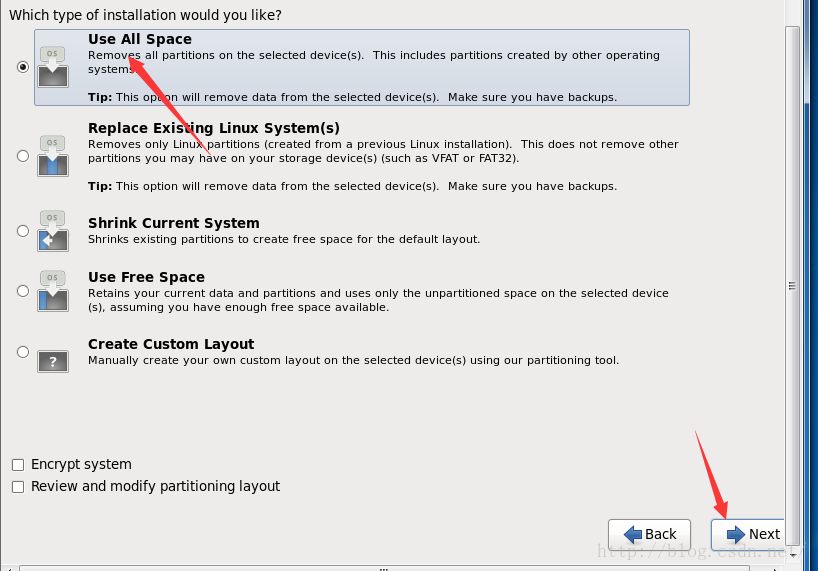Click the Create Custom Layout title text
The height and width of the screenshot is (571, 818).
[x=171, y=344]
